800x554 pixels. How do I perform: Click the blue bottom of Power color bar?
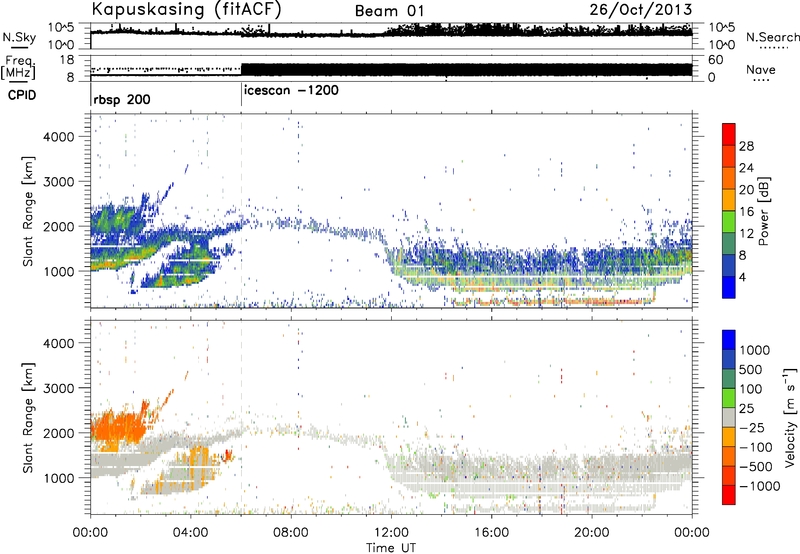click(729, 287)
